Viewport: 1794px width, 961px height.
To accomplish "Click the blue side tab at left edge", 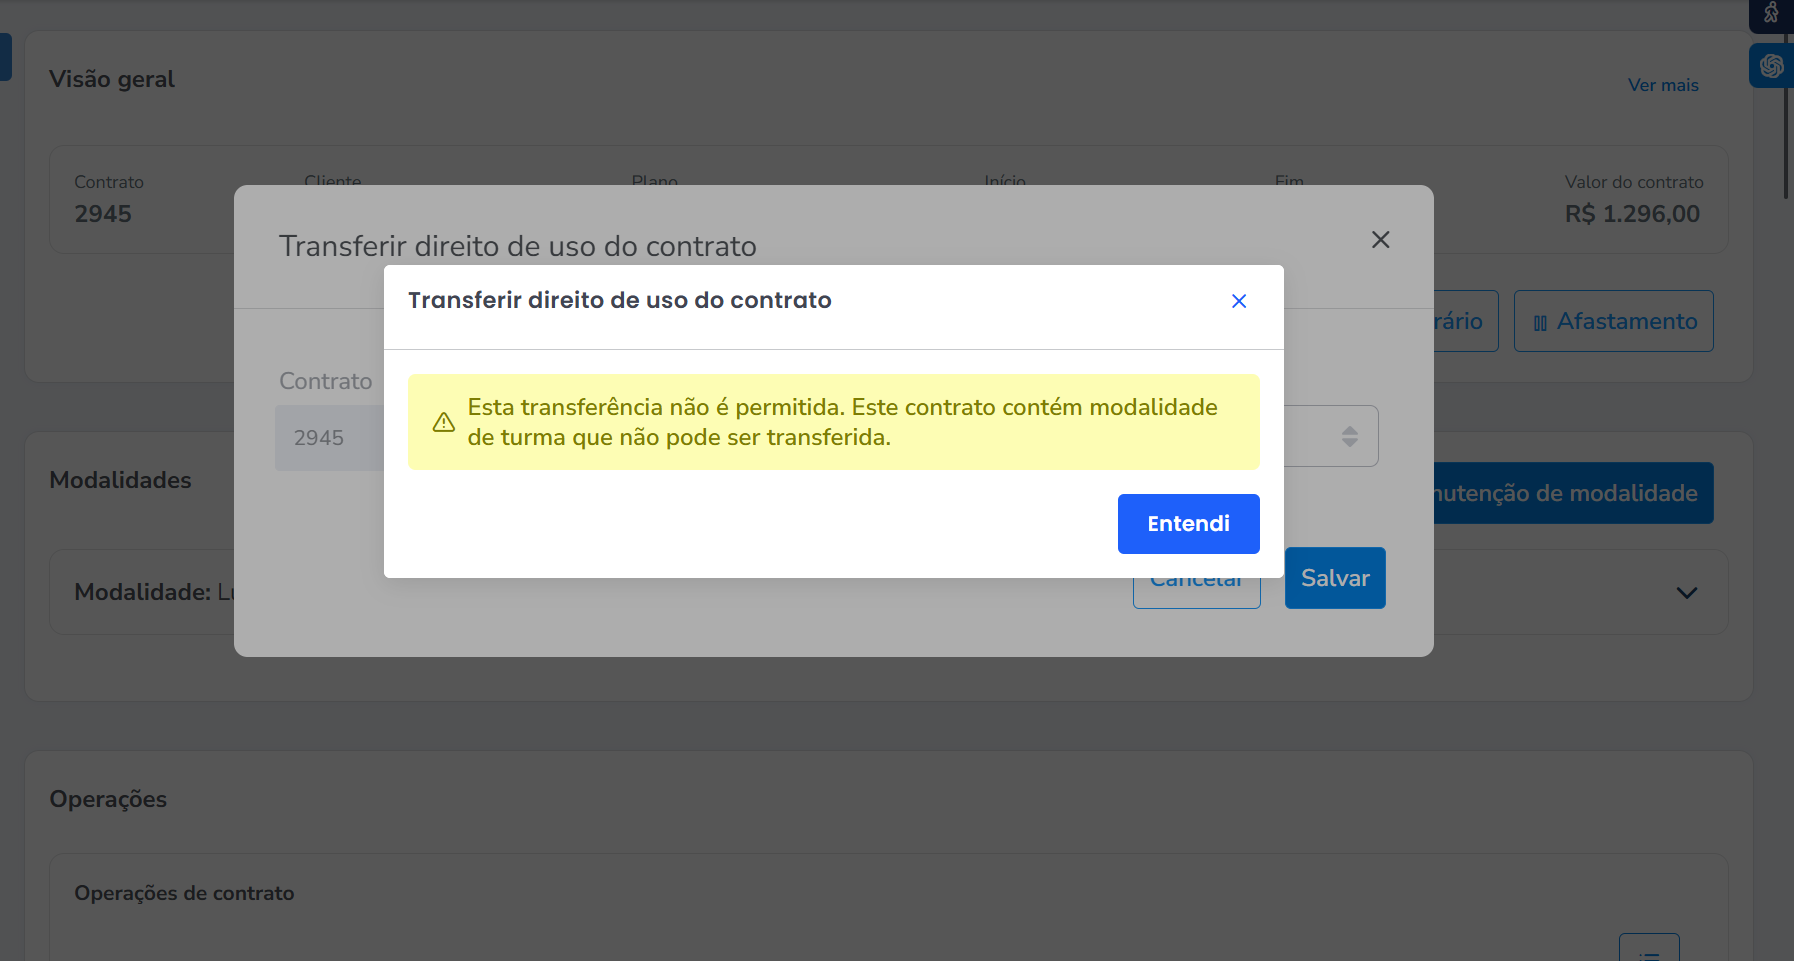I will click(5, 57).
